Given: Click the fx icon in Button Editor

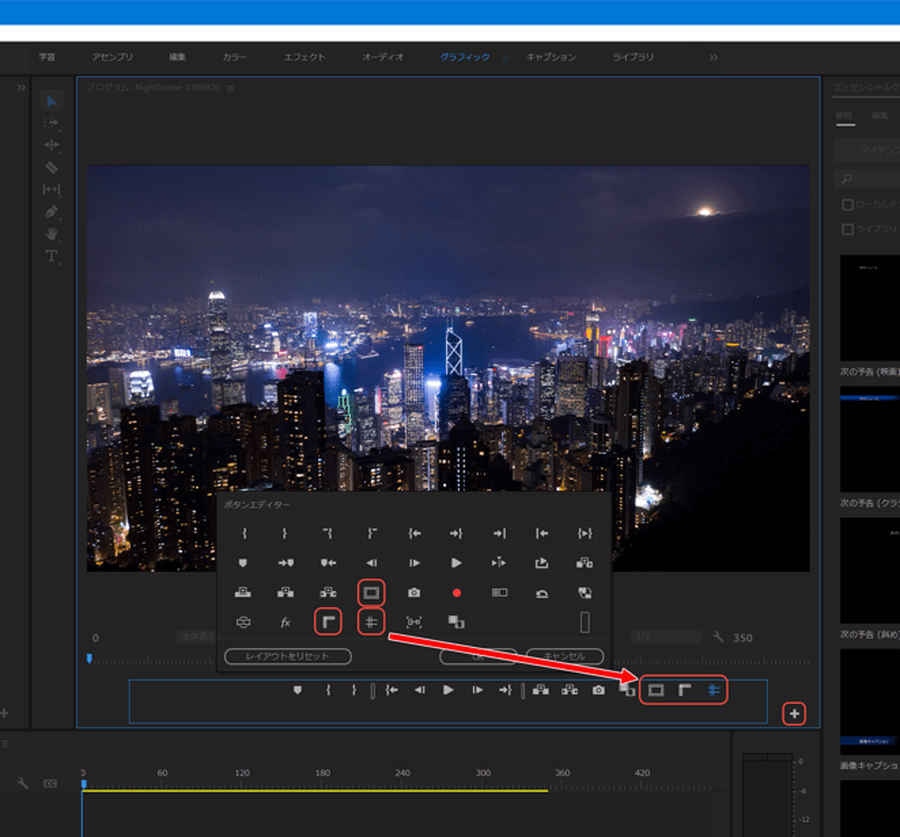Looking at the screenshot, I should click(285, 622).
